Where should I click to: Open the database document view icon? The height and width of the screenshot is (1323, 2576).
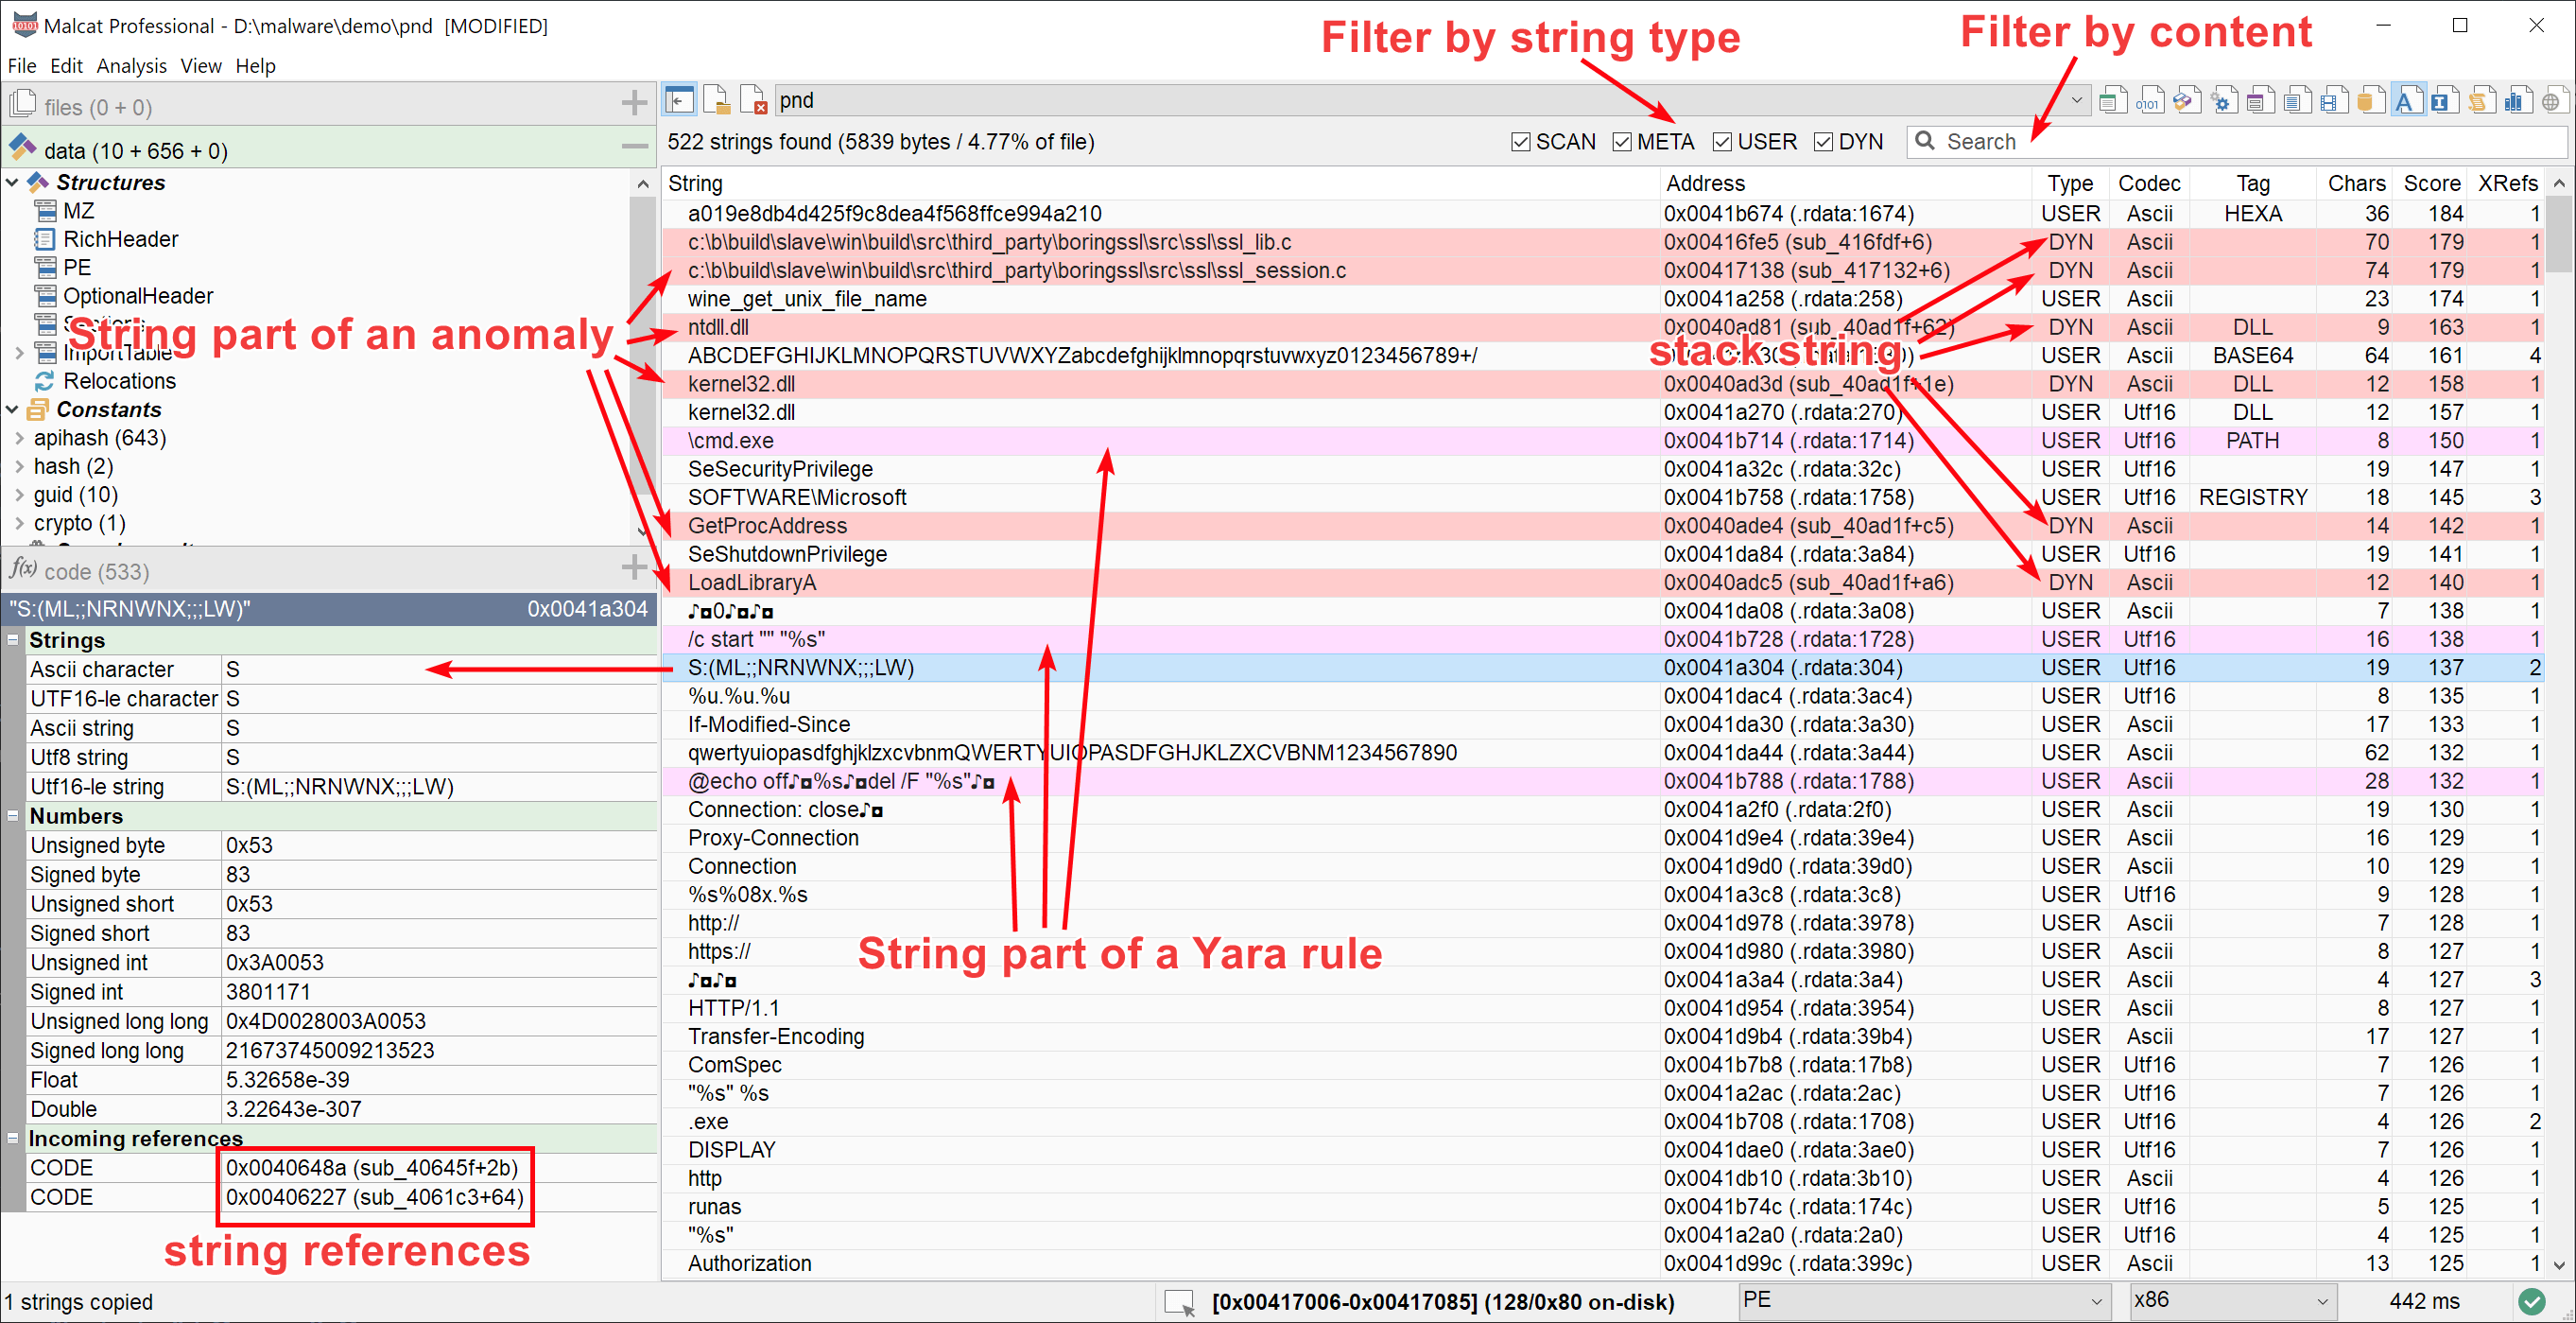click(x=2370, y=100)
